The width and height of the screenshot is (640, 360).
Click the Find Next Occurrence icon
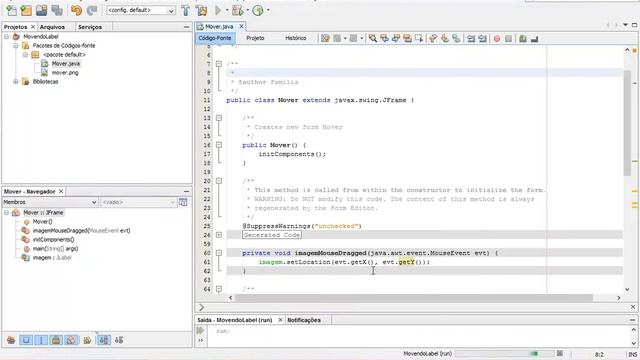pos(396,38)
